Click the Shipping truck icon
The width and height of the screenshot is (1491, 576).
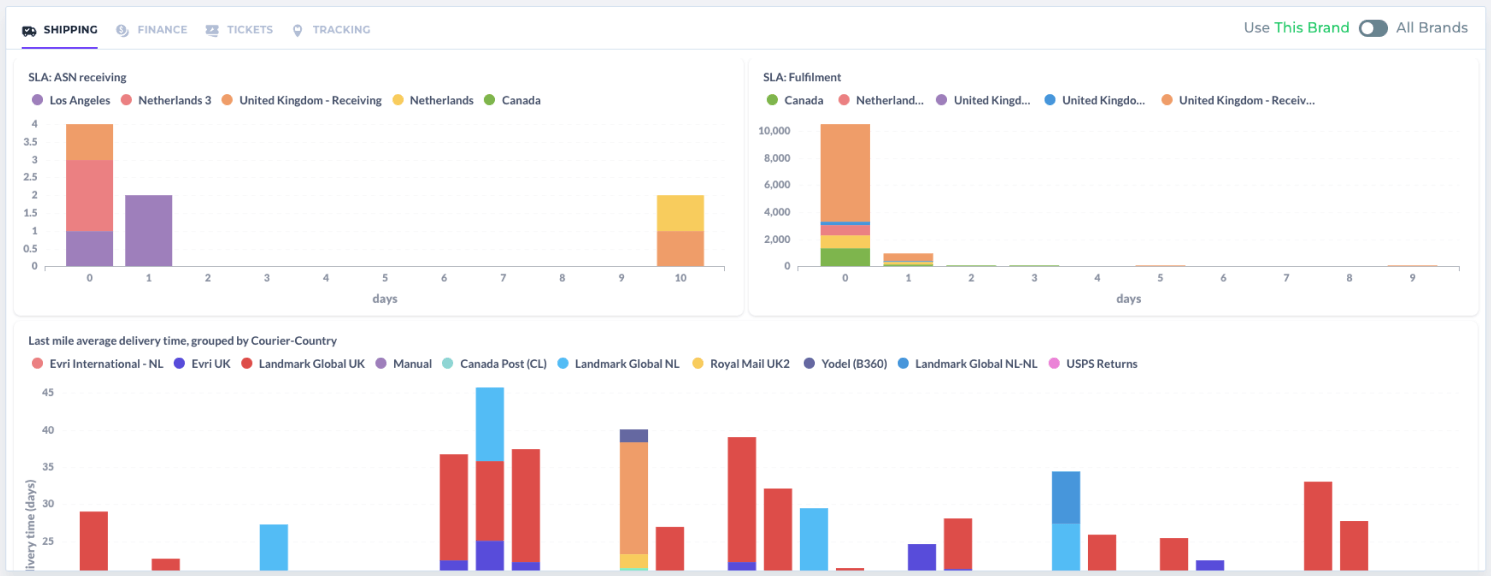pos(29,30)
